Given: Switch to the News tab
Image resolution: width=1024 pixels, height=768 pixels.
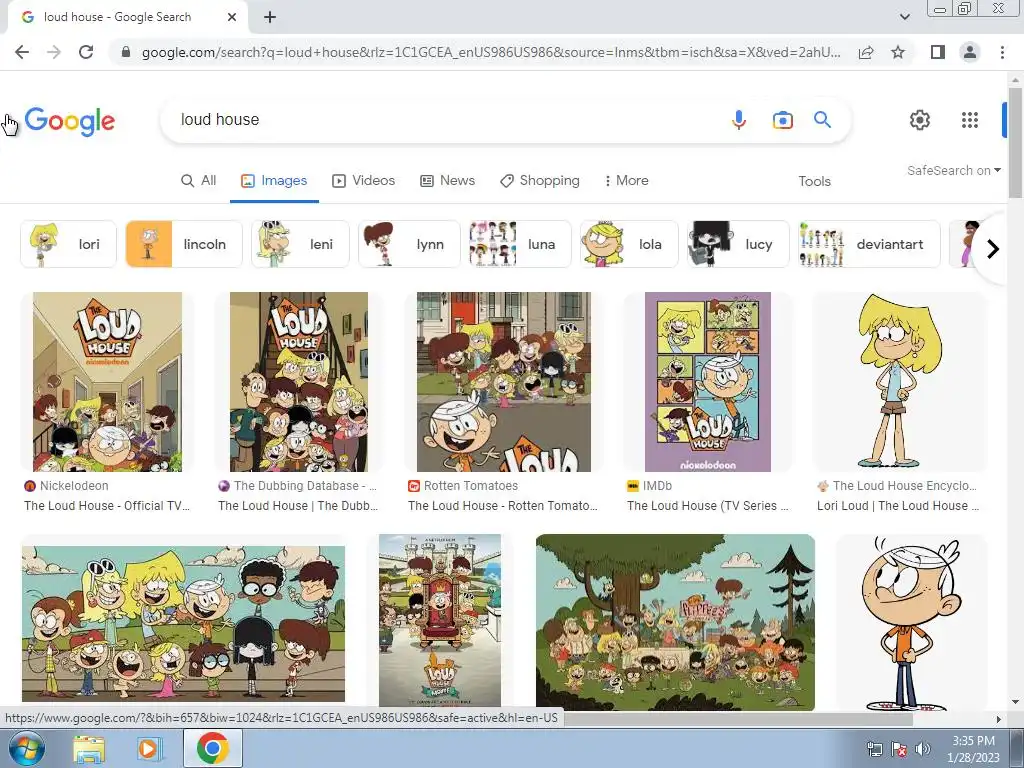Looking at the screenshot, I should point(447,181).
